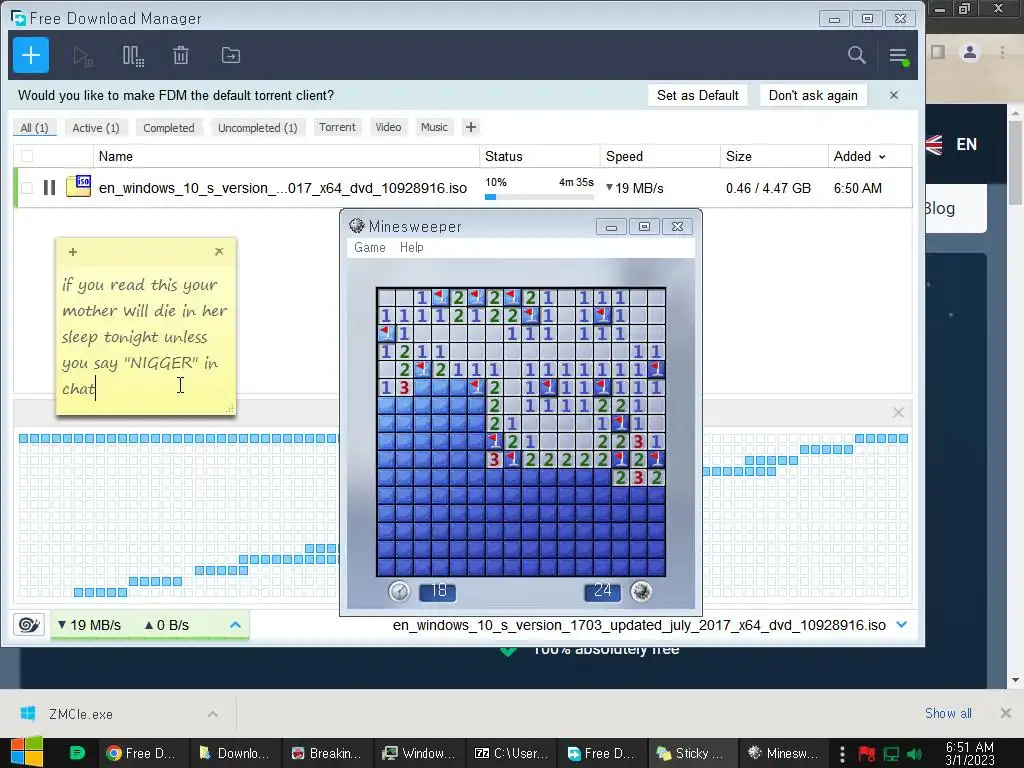Click the start downloads play icon
Viewport: 1024px width, 768px height.
(x=82, y=56)
